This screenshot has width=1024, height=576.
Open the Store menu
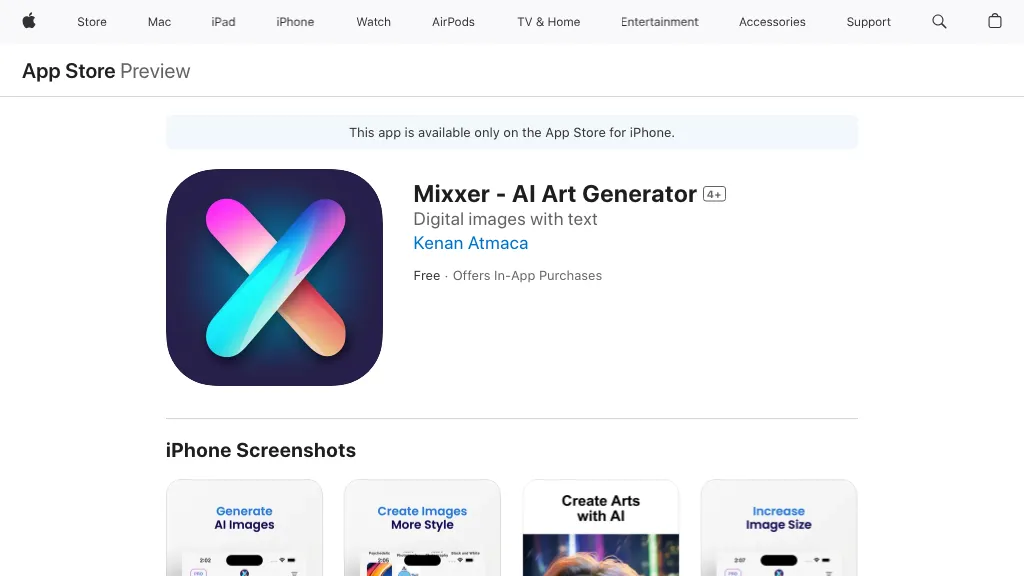pos(91,22)
